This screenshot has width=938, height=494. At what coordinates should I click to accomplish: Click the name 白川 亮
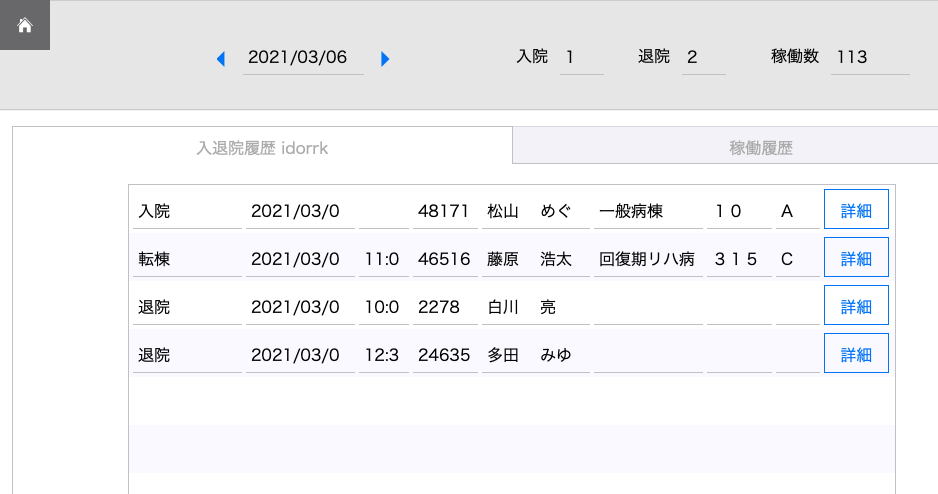(x=535, y=307)
